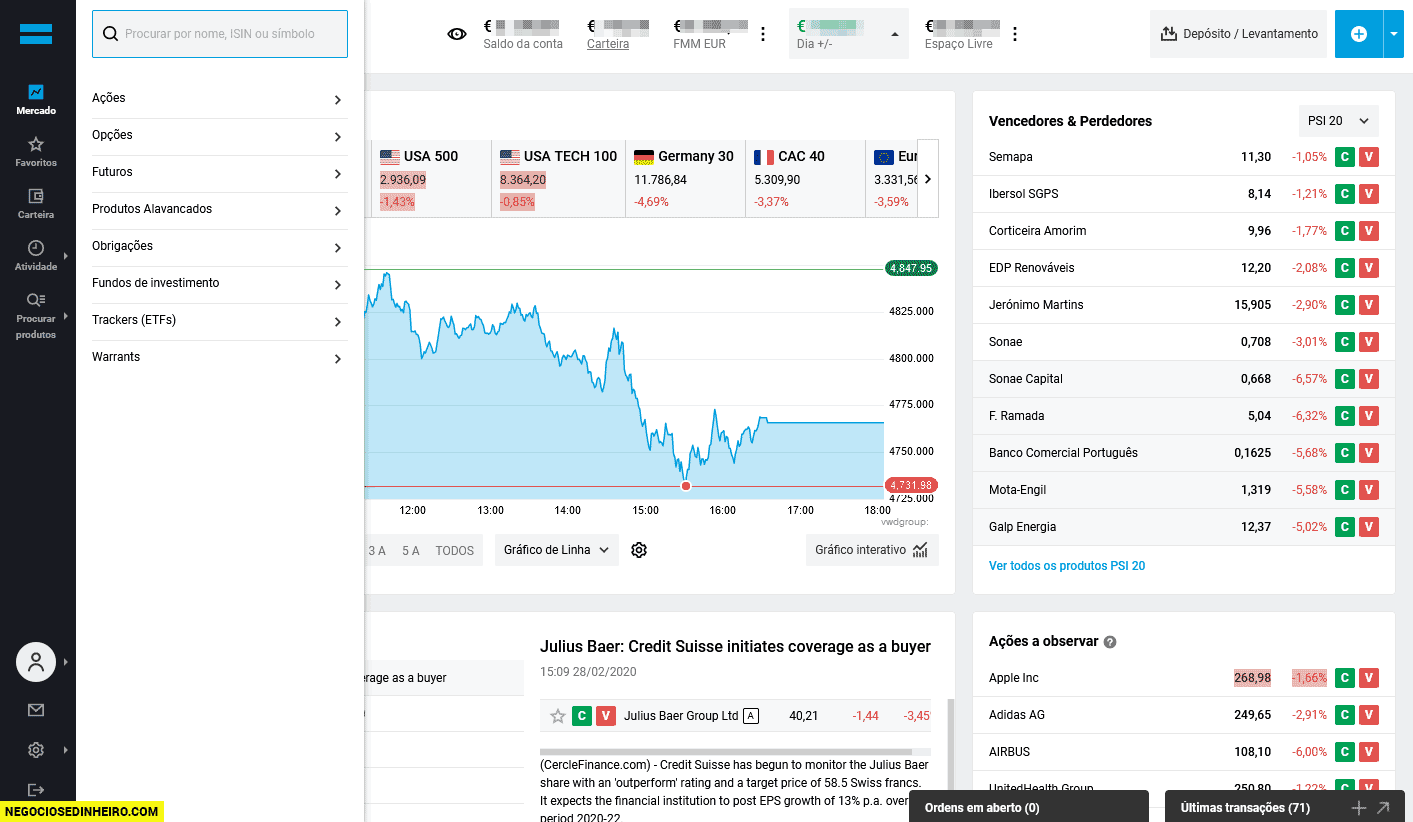1413x822 pixels.
Task: Toggle the eye icon to hide balances
Action: tap(457, 34)
